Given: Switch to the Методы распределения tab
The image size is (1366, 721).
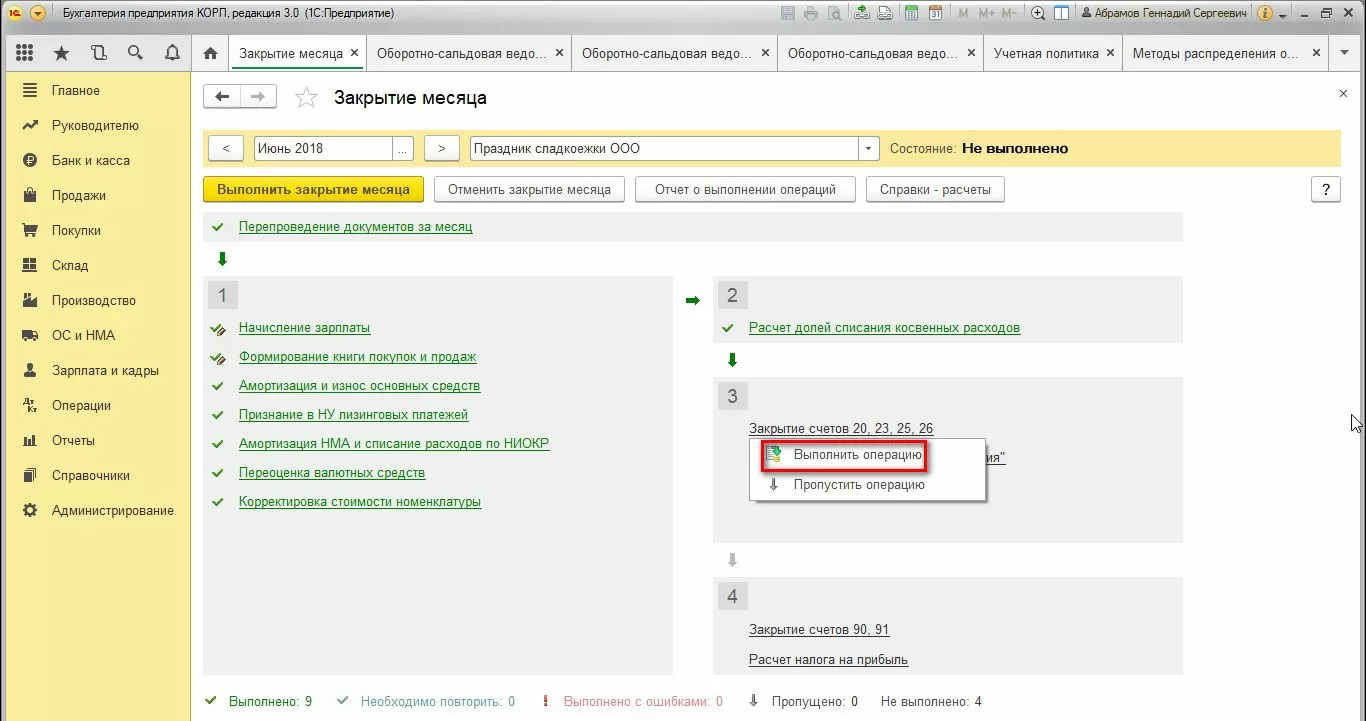Looking at the screenshot, I should [1216, 54].
